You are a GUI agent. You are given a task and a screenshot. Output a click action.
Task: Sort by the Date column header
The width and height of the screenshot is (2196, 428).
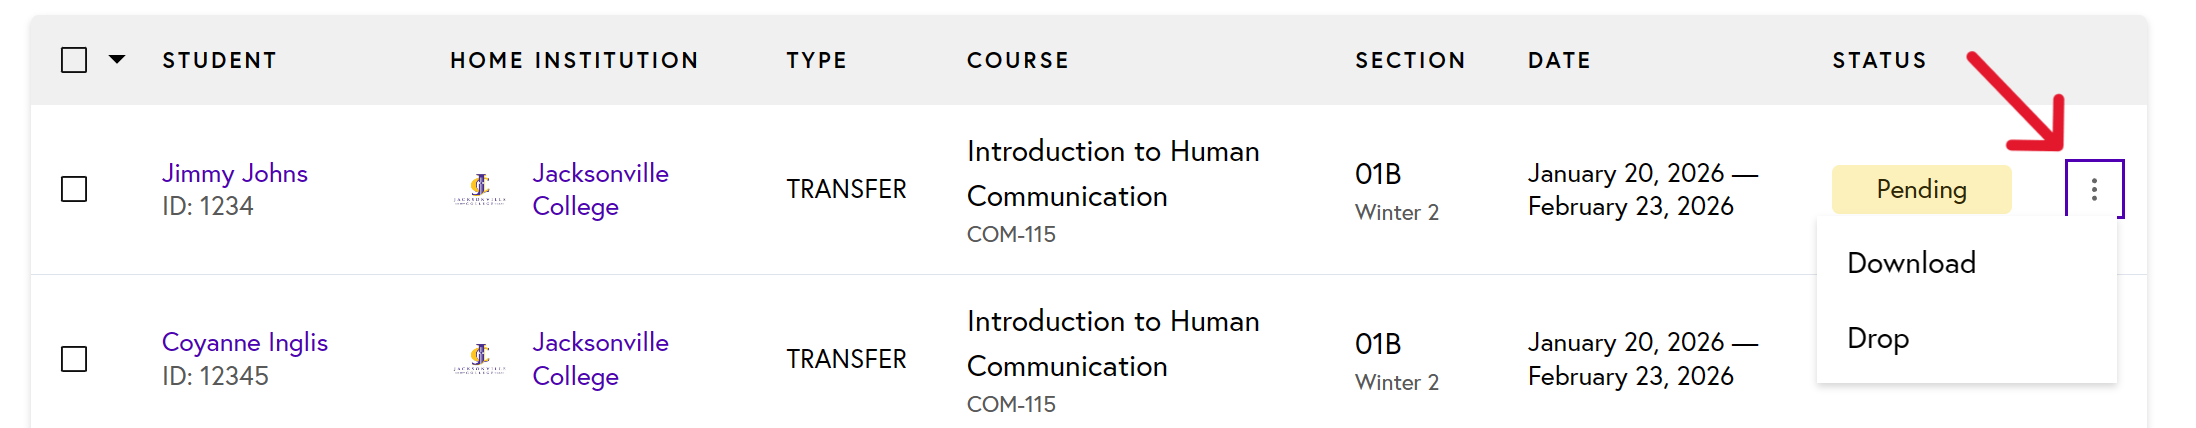(1559, 60)
